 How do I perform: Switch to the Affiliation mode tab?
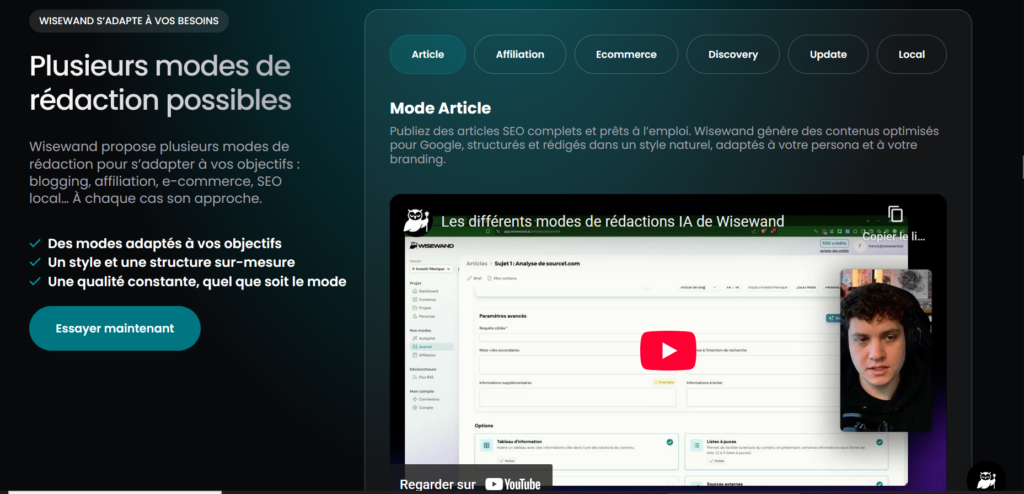[520, 54]
